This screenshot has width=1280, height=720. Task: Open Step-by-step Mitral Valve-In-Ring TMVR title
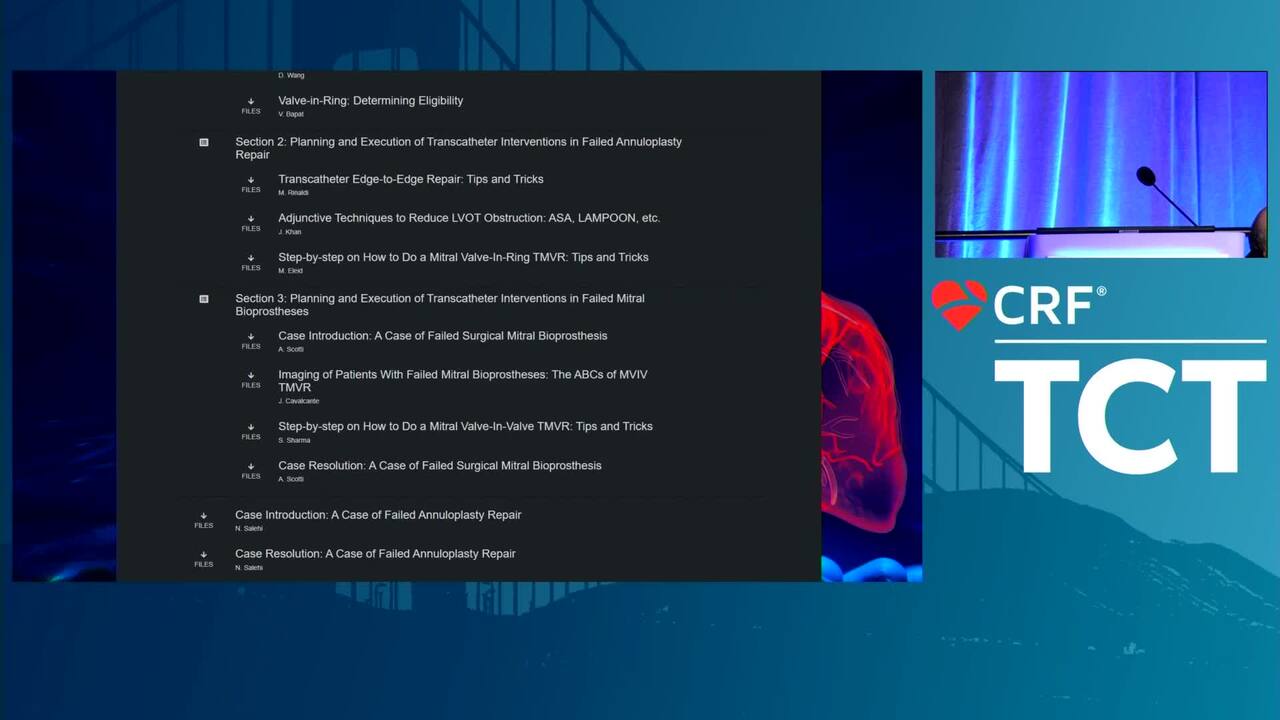[463, 257]
